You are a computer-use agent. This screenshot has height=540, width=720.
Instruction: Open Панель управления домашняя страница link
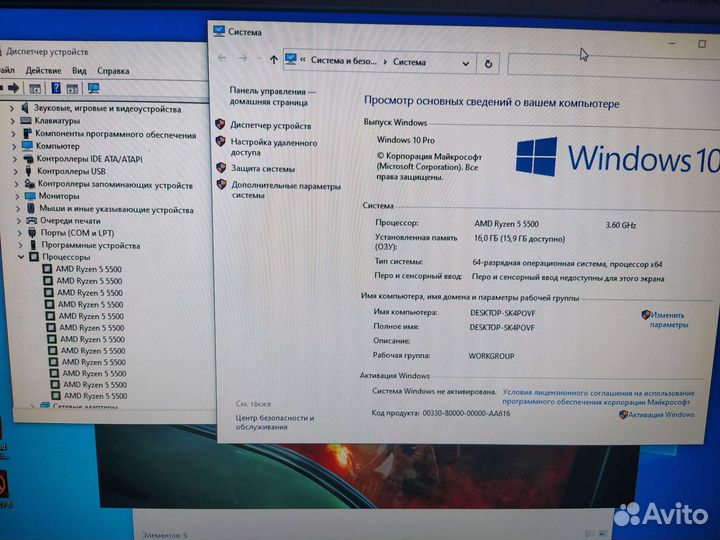coord(272,96)
